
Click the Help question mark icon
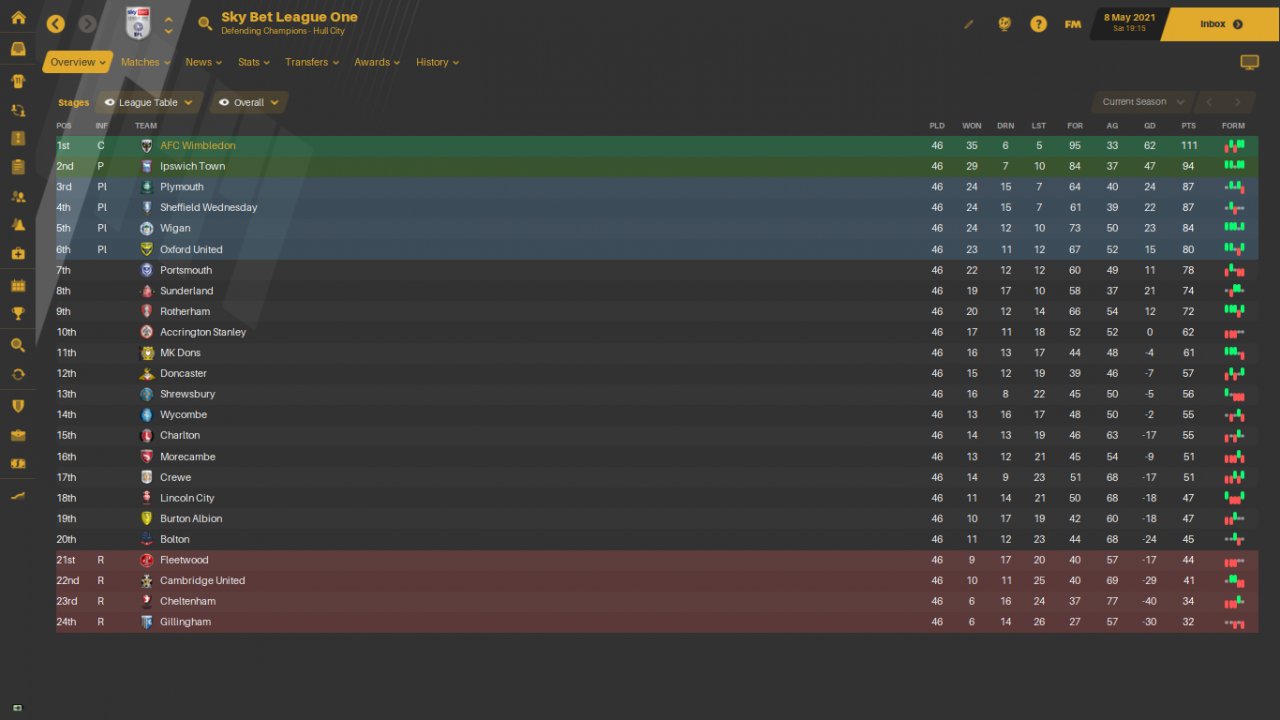tap(1038, 24)
